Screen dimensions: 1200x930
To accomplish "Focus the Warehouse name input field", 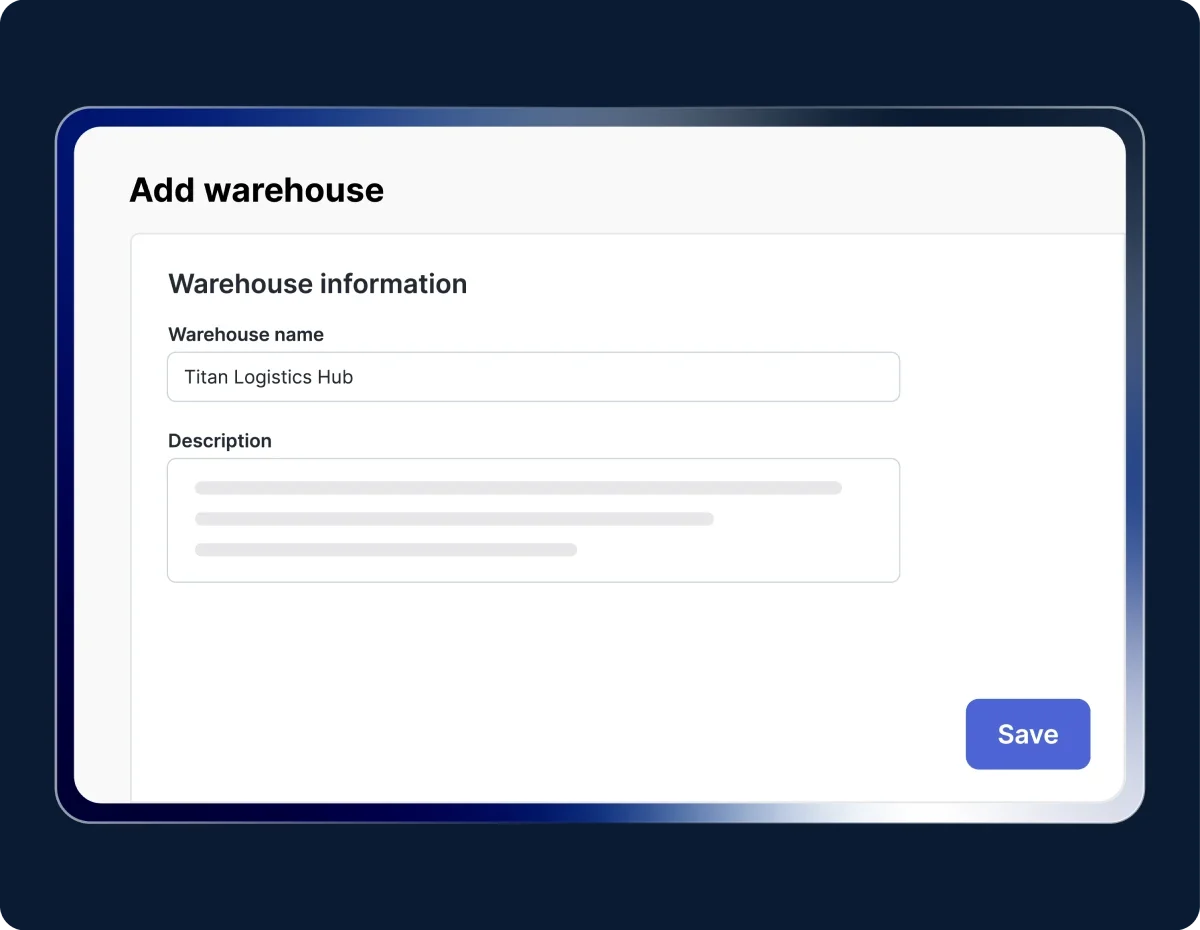I will pyautogui.click(x=532, y=377).
